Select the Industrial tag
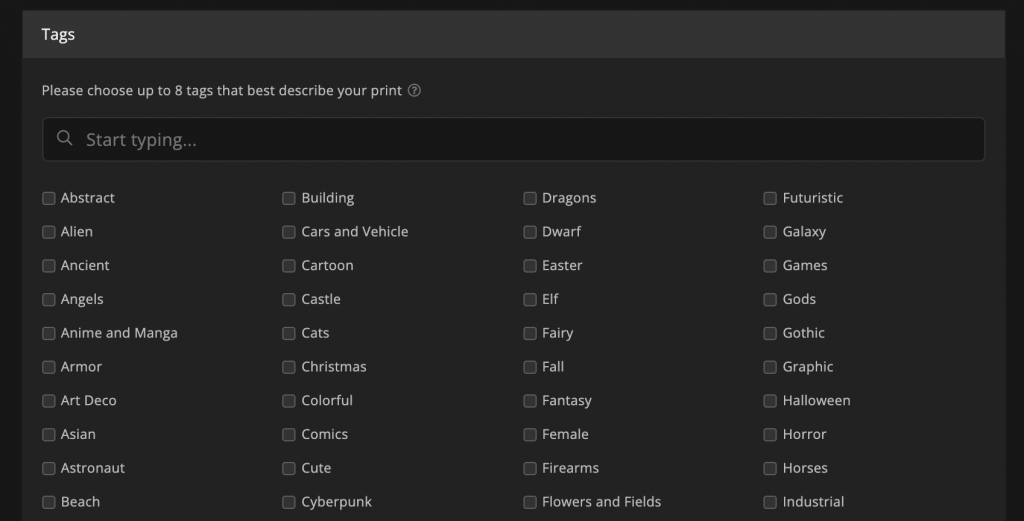The image size is (1024, 521). [770, 502]
